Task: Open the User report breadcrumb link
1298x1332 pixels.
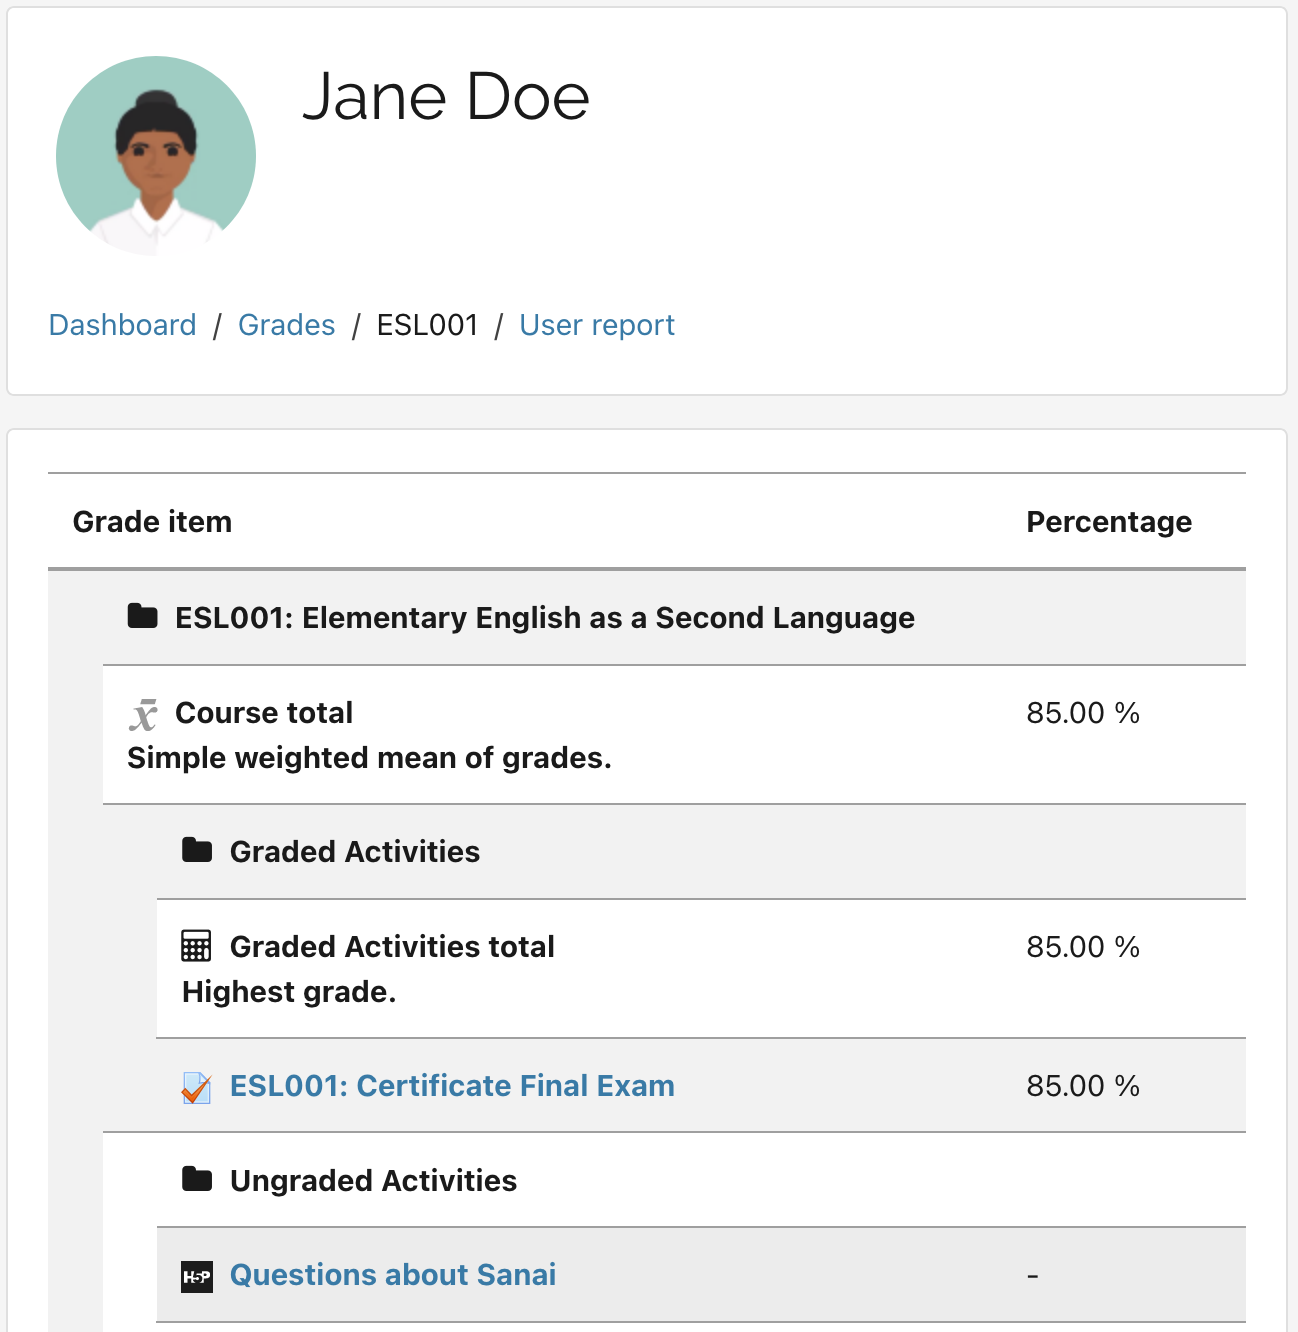Action: pyautogui.click(x=597, y=325)
